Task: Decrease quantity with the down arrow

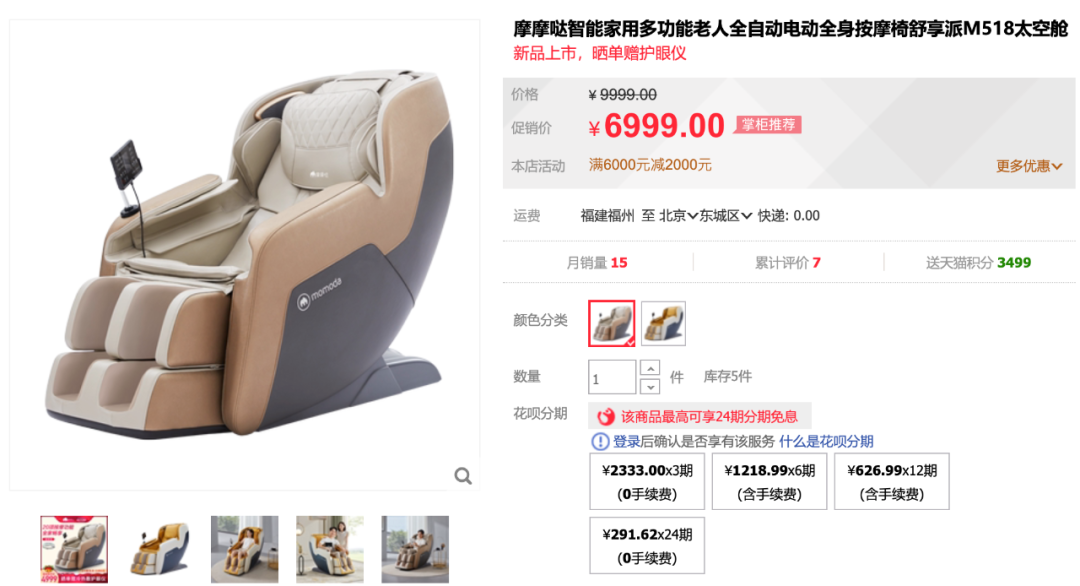Action: coord(650,386)
